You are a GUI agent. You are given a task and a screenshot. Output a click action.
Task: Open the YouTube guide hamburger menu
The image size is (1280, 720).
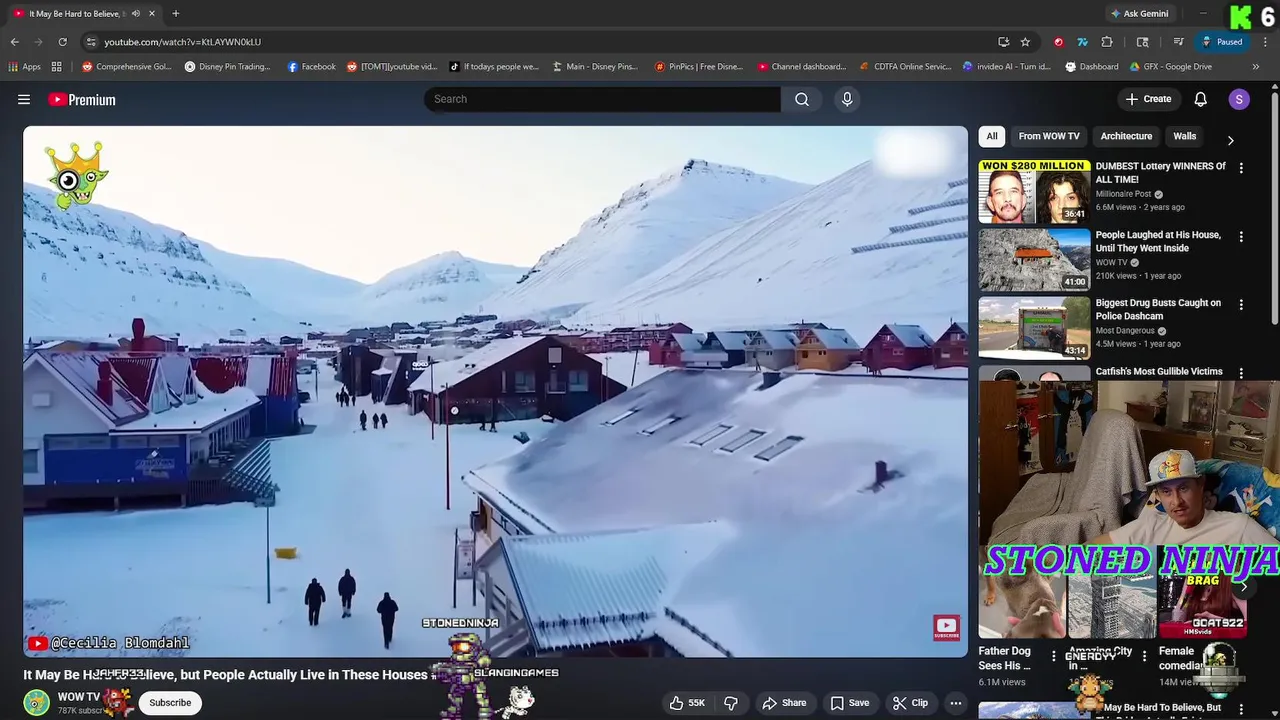[x=24, y=99]
